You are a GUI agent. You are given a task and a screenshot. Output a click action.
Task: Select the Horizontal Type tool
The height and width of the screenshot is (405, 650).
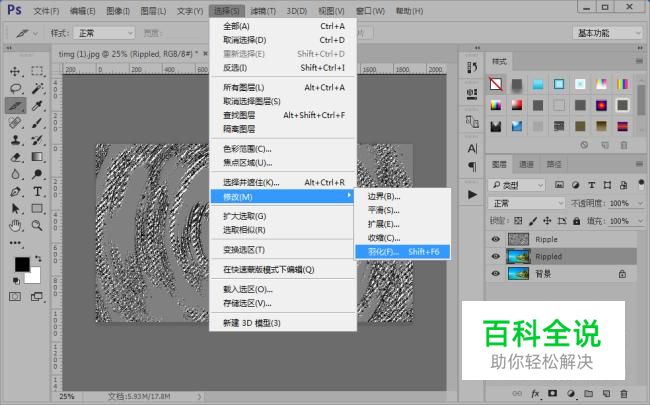click(x=37, y=192)
